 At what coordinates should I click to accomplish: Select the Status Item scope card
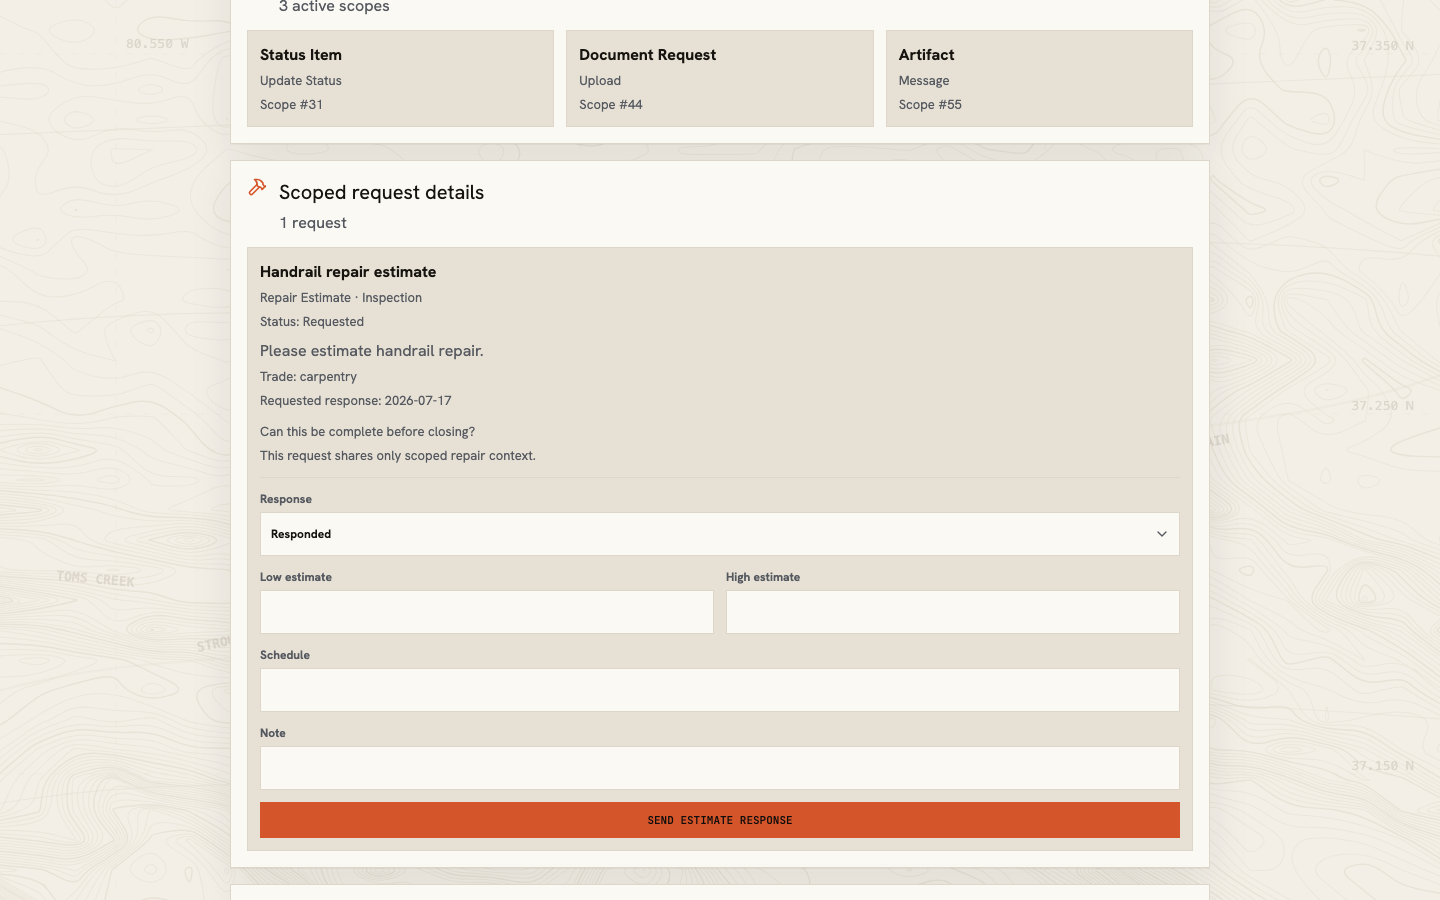(400, 78)
